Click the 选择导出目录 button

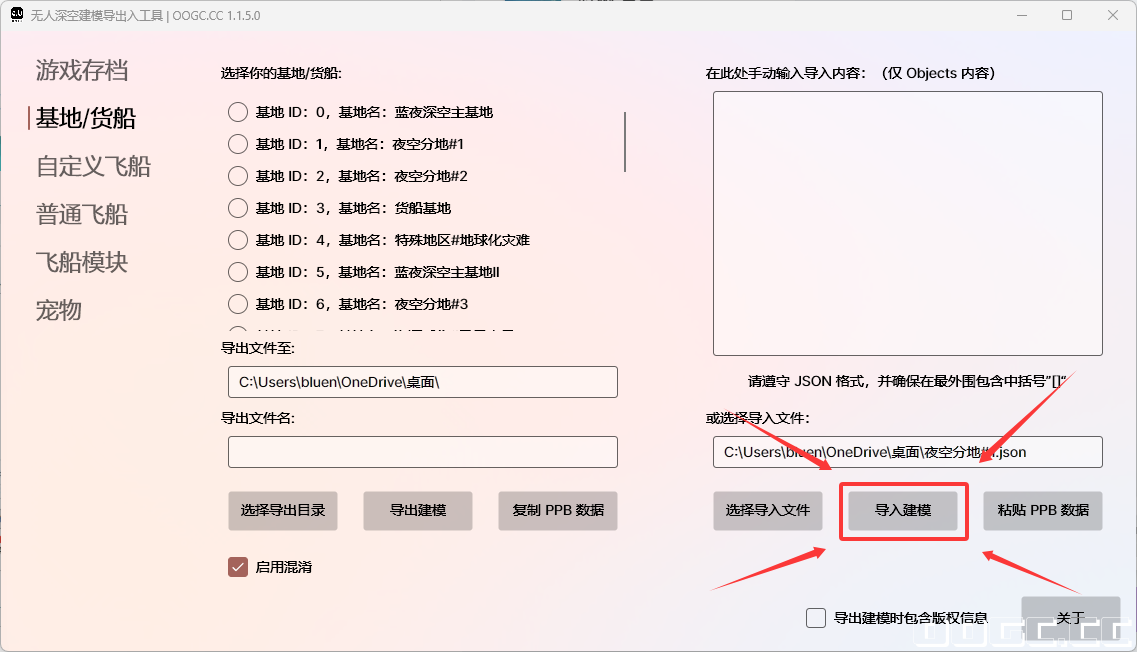283,510
